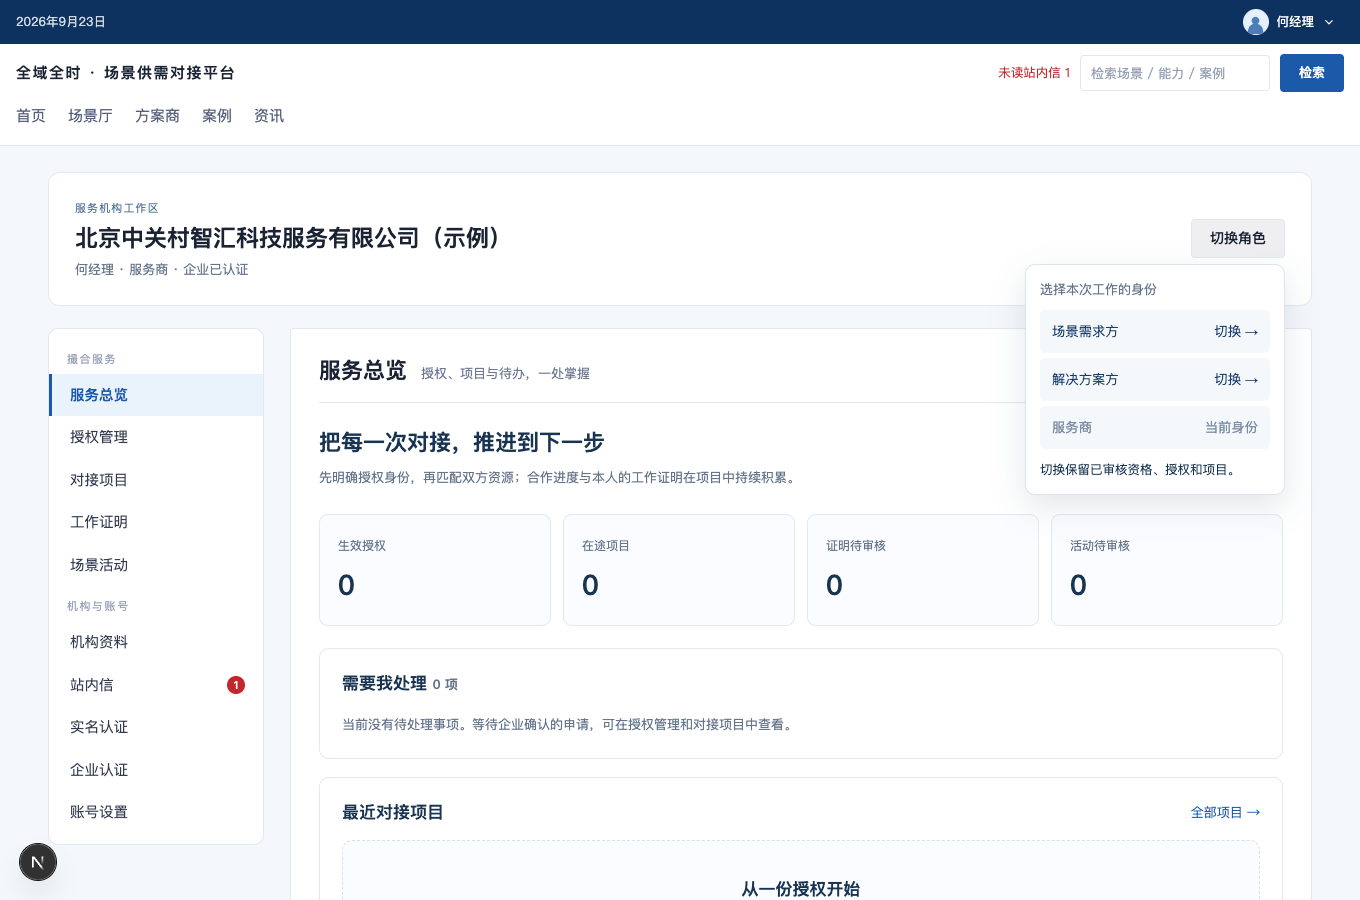The width and height of the screenshot is (1360, 900).
Task: Open the 全部项目 → link
Action: tap(1225, 813)
